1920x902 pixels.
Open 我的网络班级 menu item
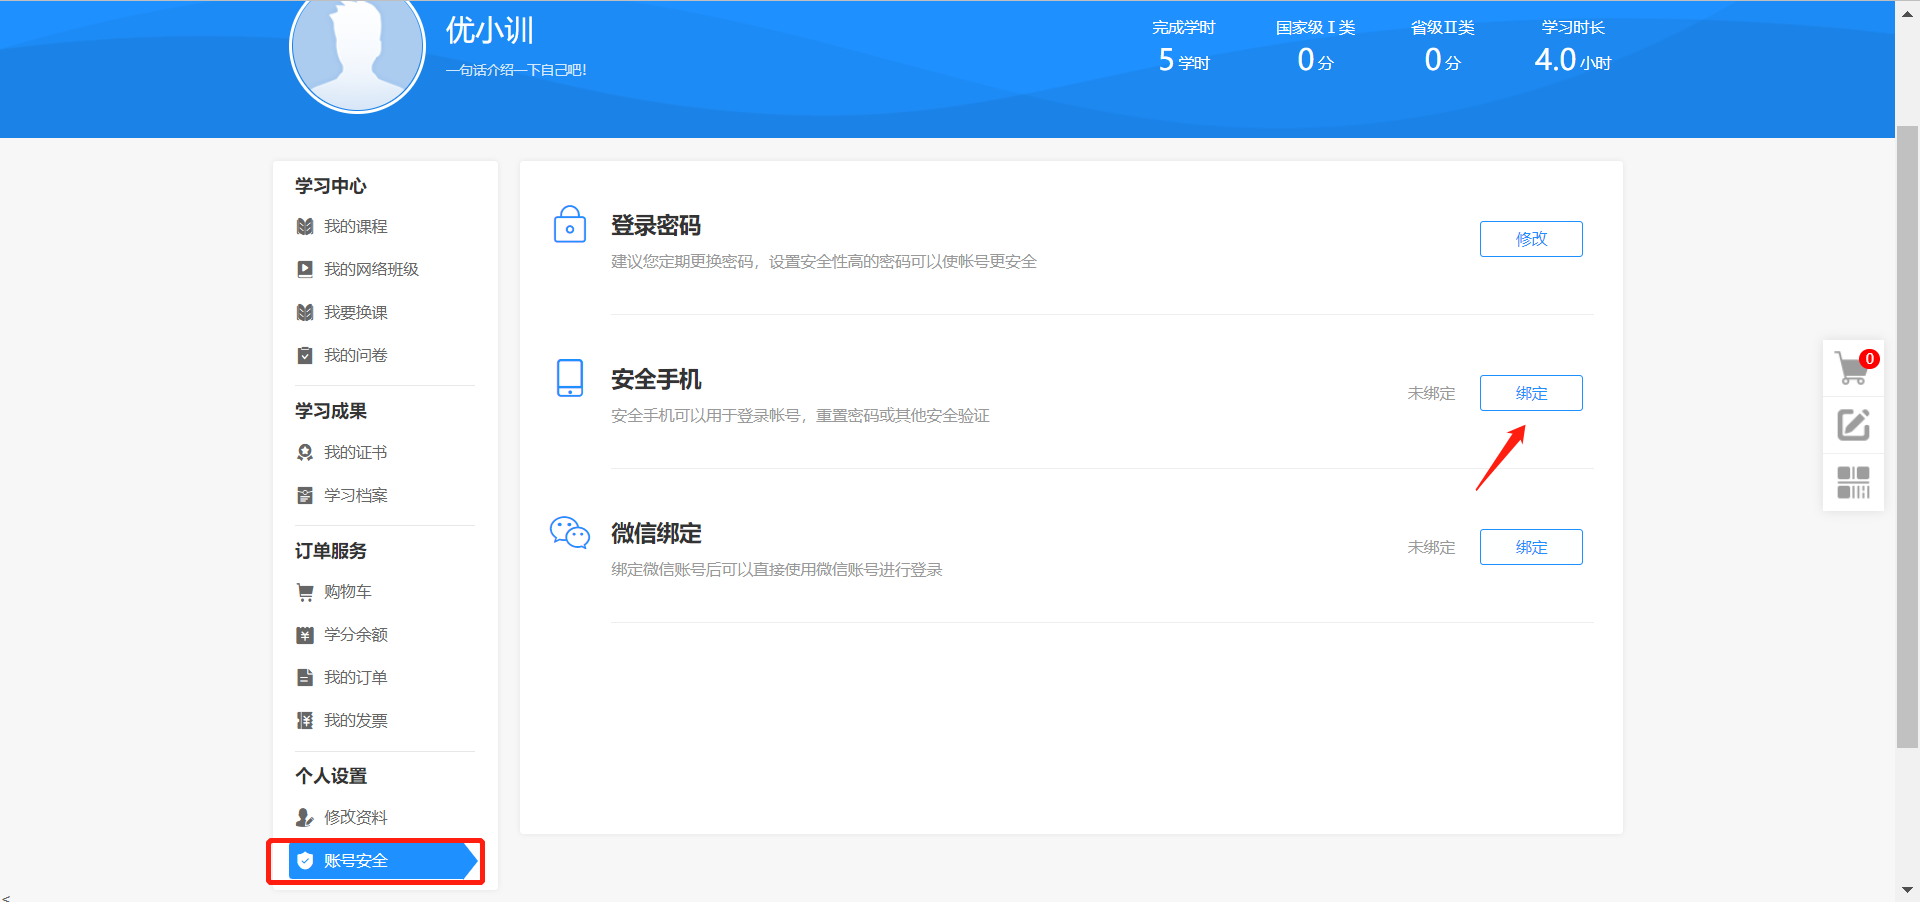[x=371, y=270]
